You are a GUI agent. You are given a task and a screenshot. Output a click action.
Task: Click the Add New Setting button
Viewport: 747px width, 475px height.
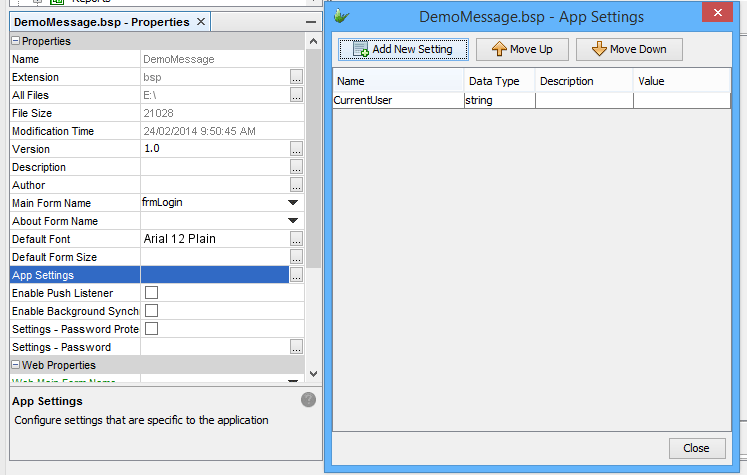(403, 49)
